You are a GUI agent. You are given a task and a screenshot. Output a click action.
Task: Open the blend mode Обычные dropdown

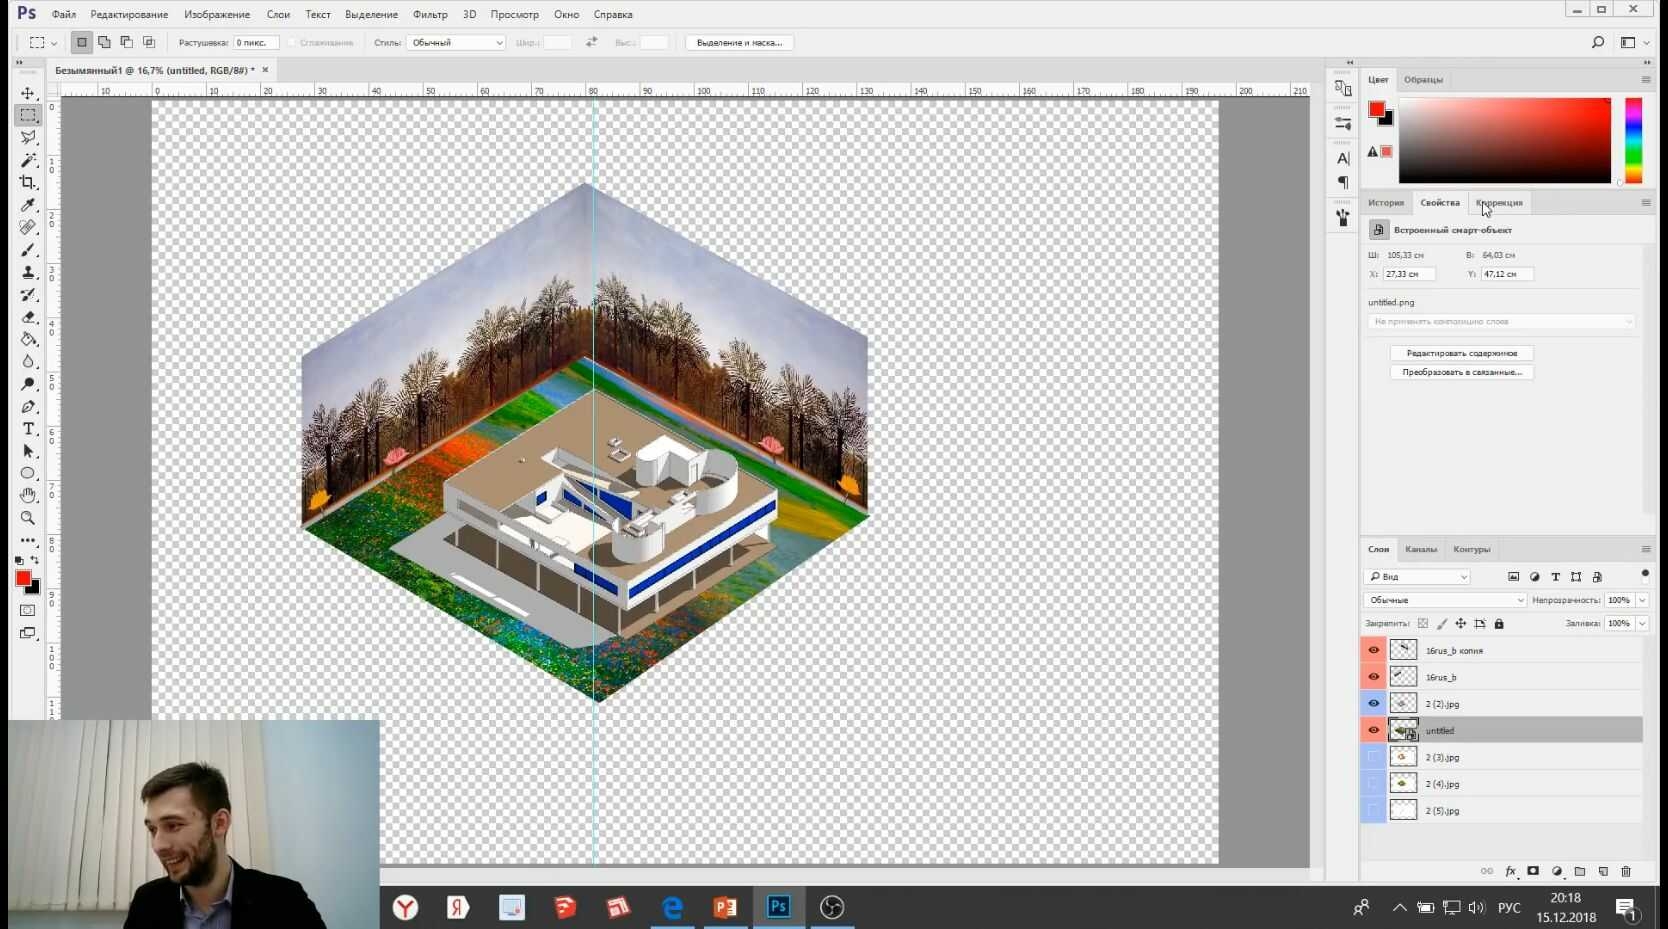tap(1444, 600)
